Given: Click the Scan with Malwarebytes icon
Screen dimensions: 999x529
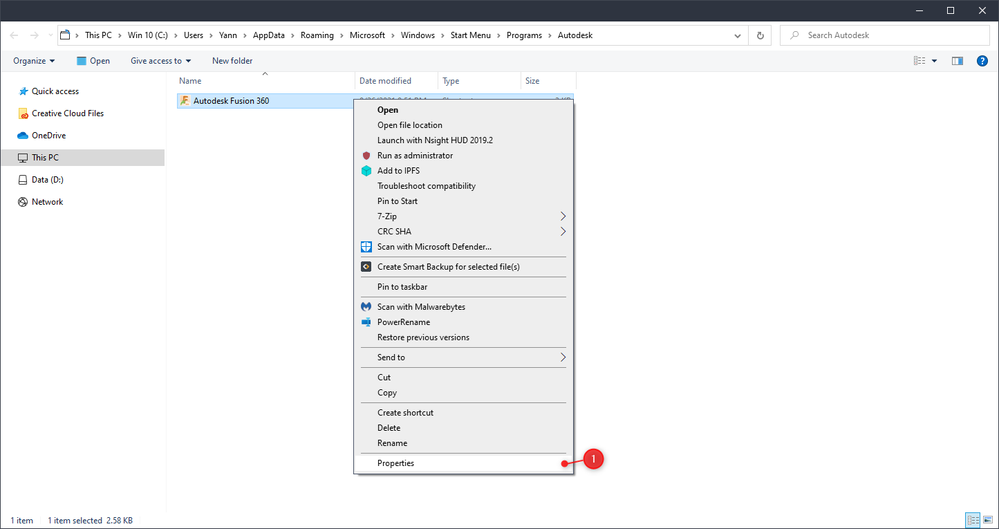Looking at the screenshot, I should click(x=366, y=307).
